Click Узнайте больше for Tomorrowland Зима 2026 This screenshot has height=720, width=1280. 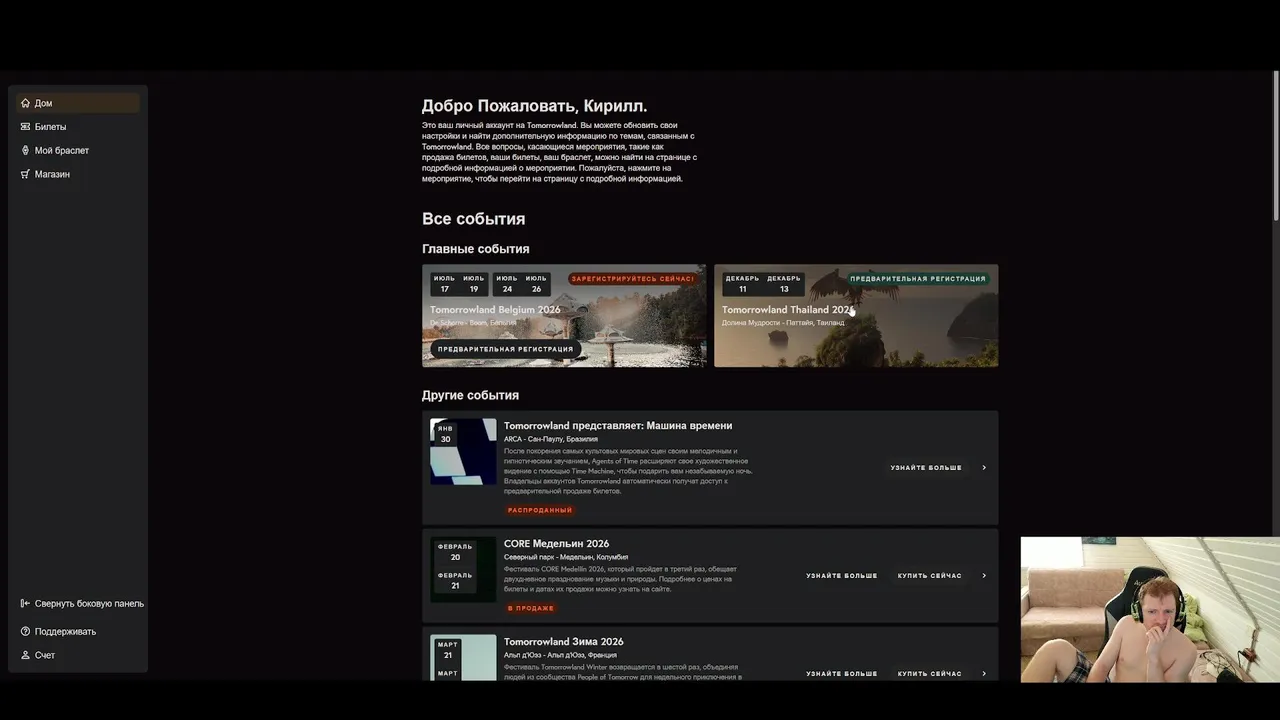[x=842, y=674]
